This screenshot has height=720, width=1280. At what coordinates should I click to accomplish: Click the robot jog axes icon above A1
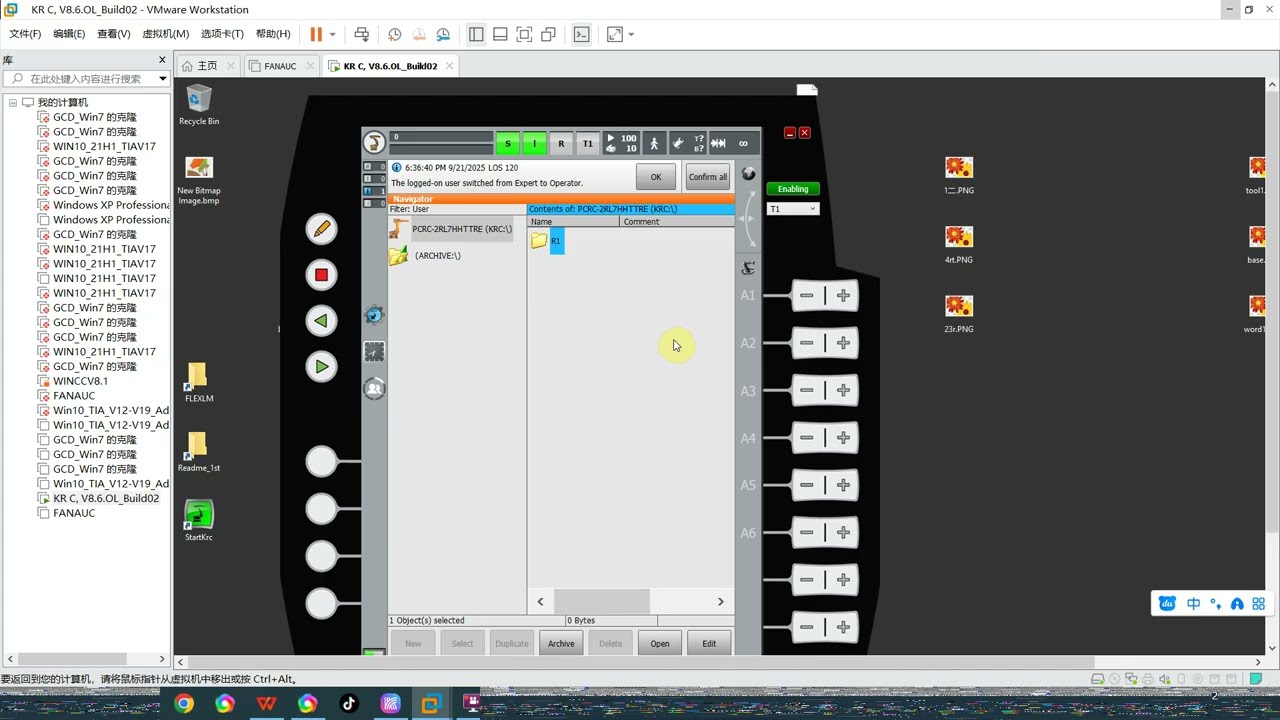748,268
